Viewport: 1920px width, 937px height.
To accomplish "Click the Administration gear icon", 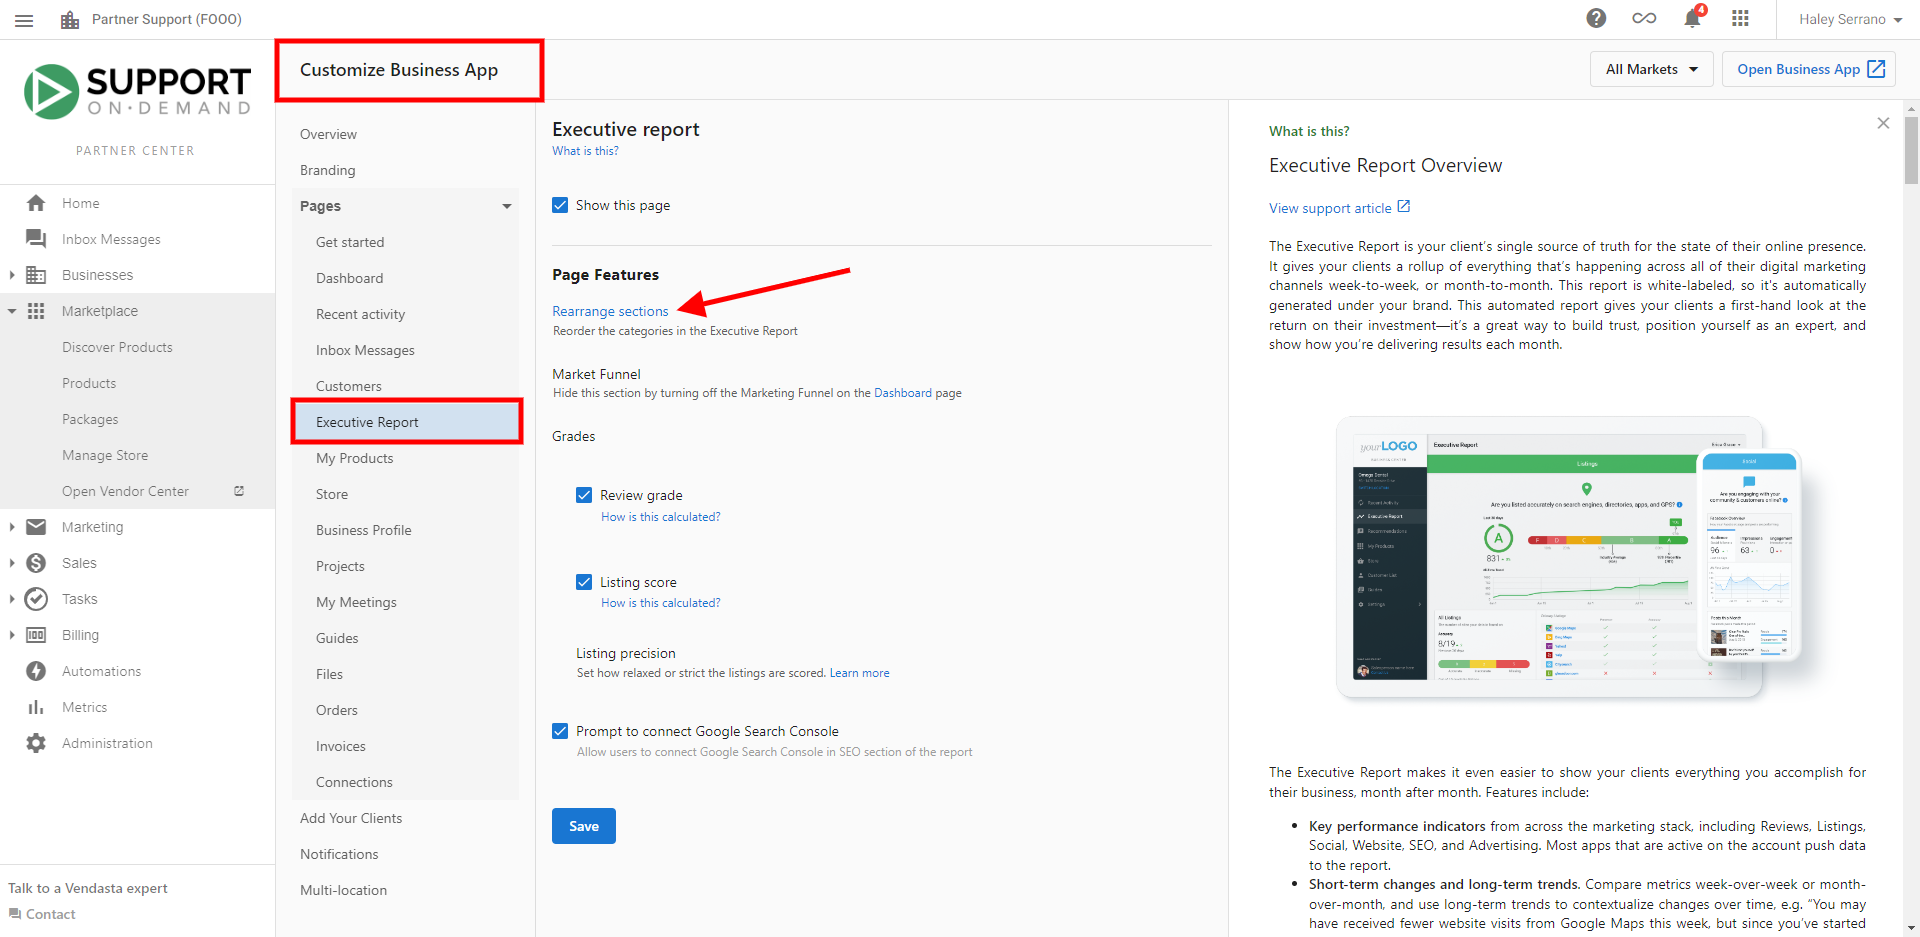I will (36, 743).
